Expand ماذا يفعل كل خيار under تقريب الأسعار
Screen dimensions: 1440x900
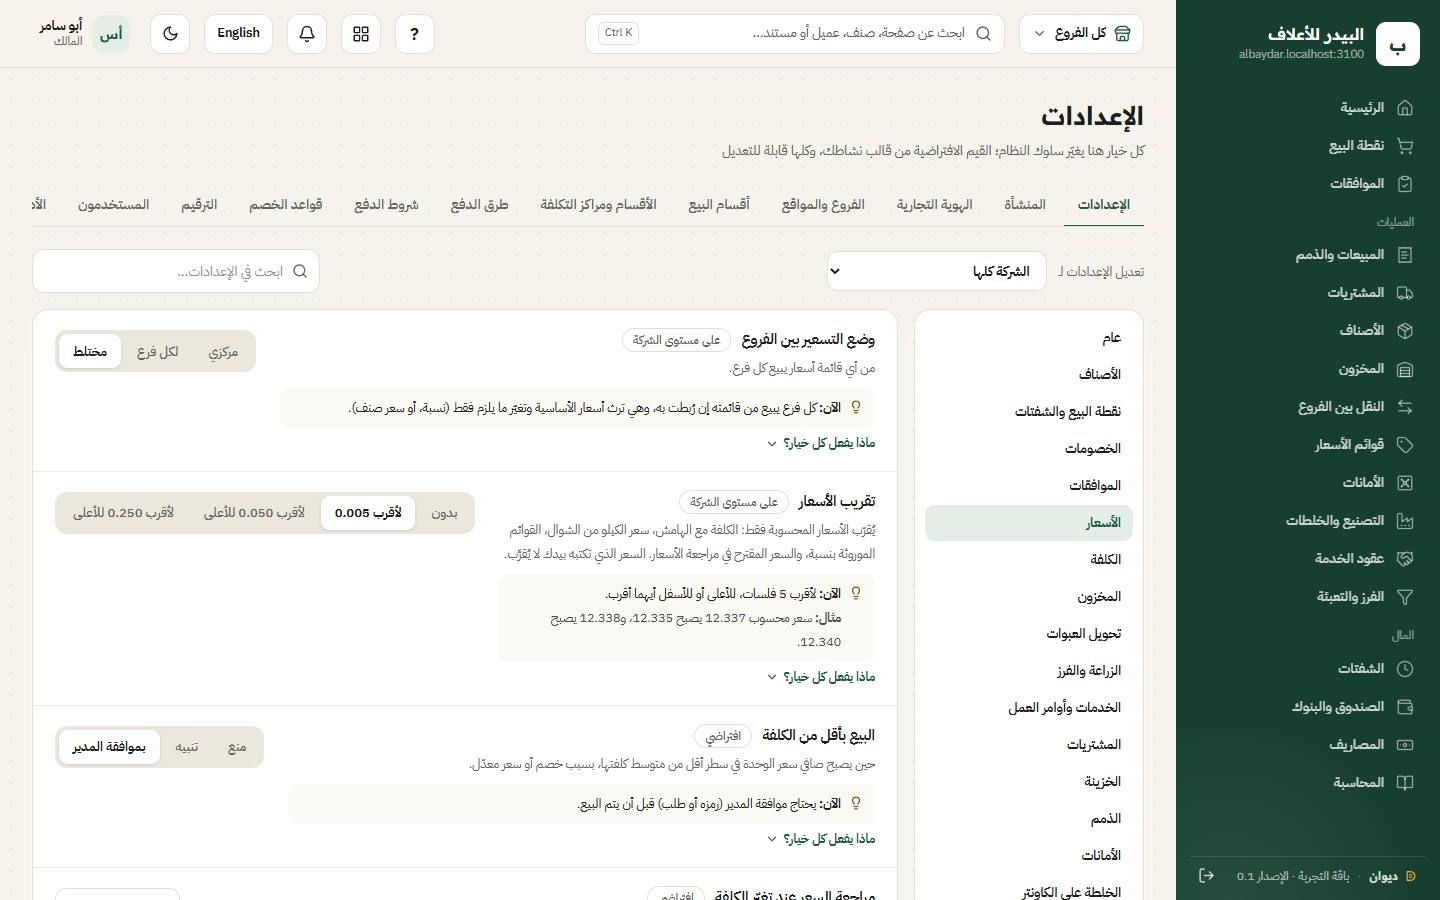pos(821,677)
